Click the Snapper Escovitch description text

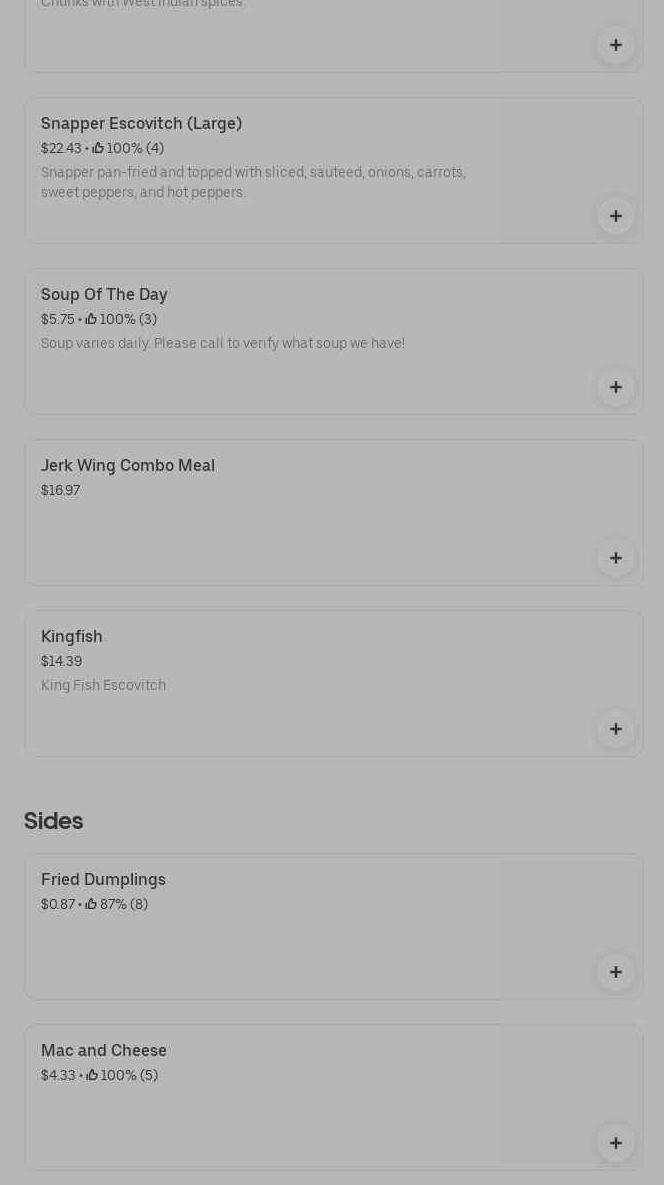253,182
